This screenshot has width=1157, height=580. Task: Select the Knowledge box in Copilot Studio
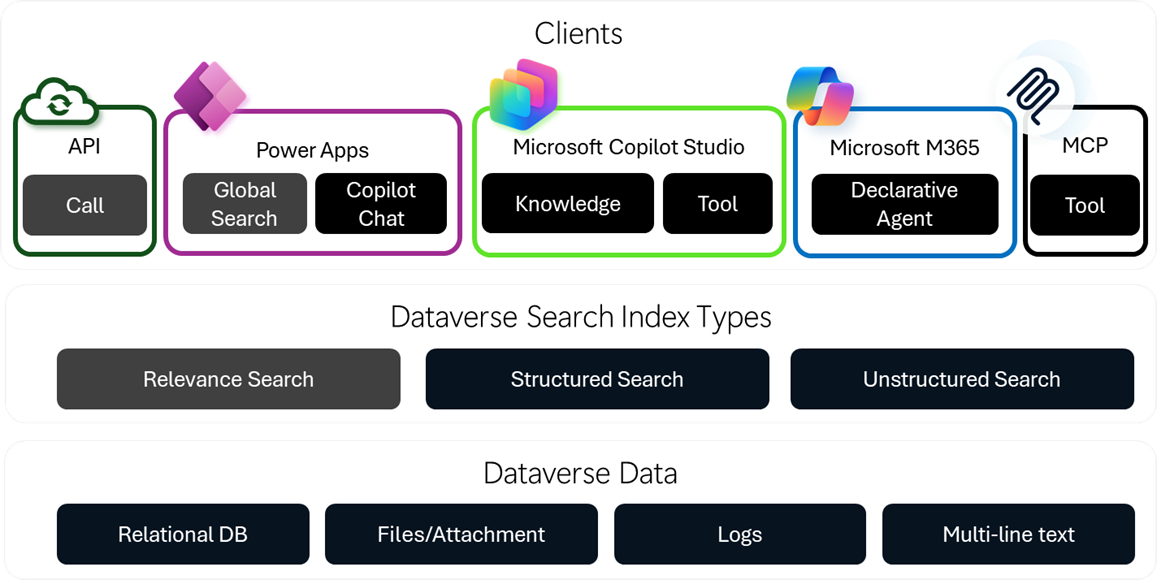pyautogui.click(x=567, y=204)
